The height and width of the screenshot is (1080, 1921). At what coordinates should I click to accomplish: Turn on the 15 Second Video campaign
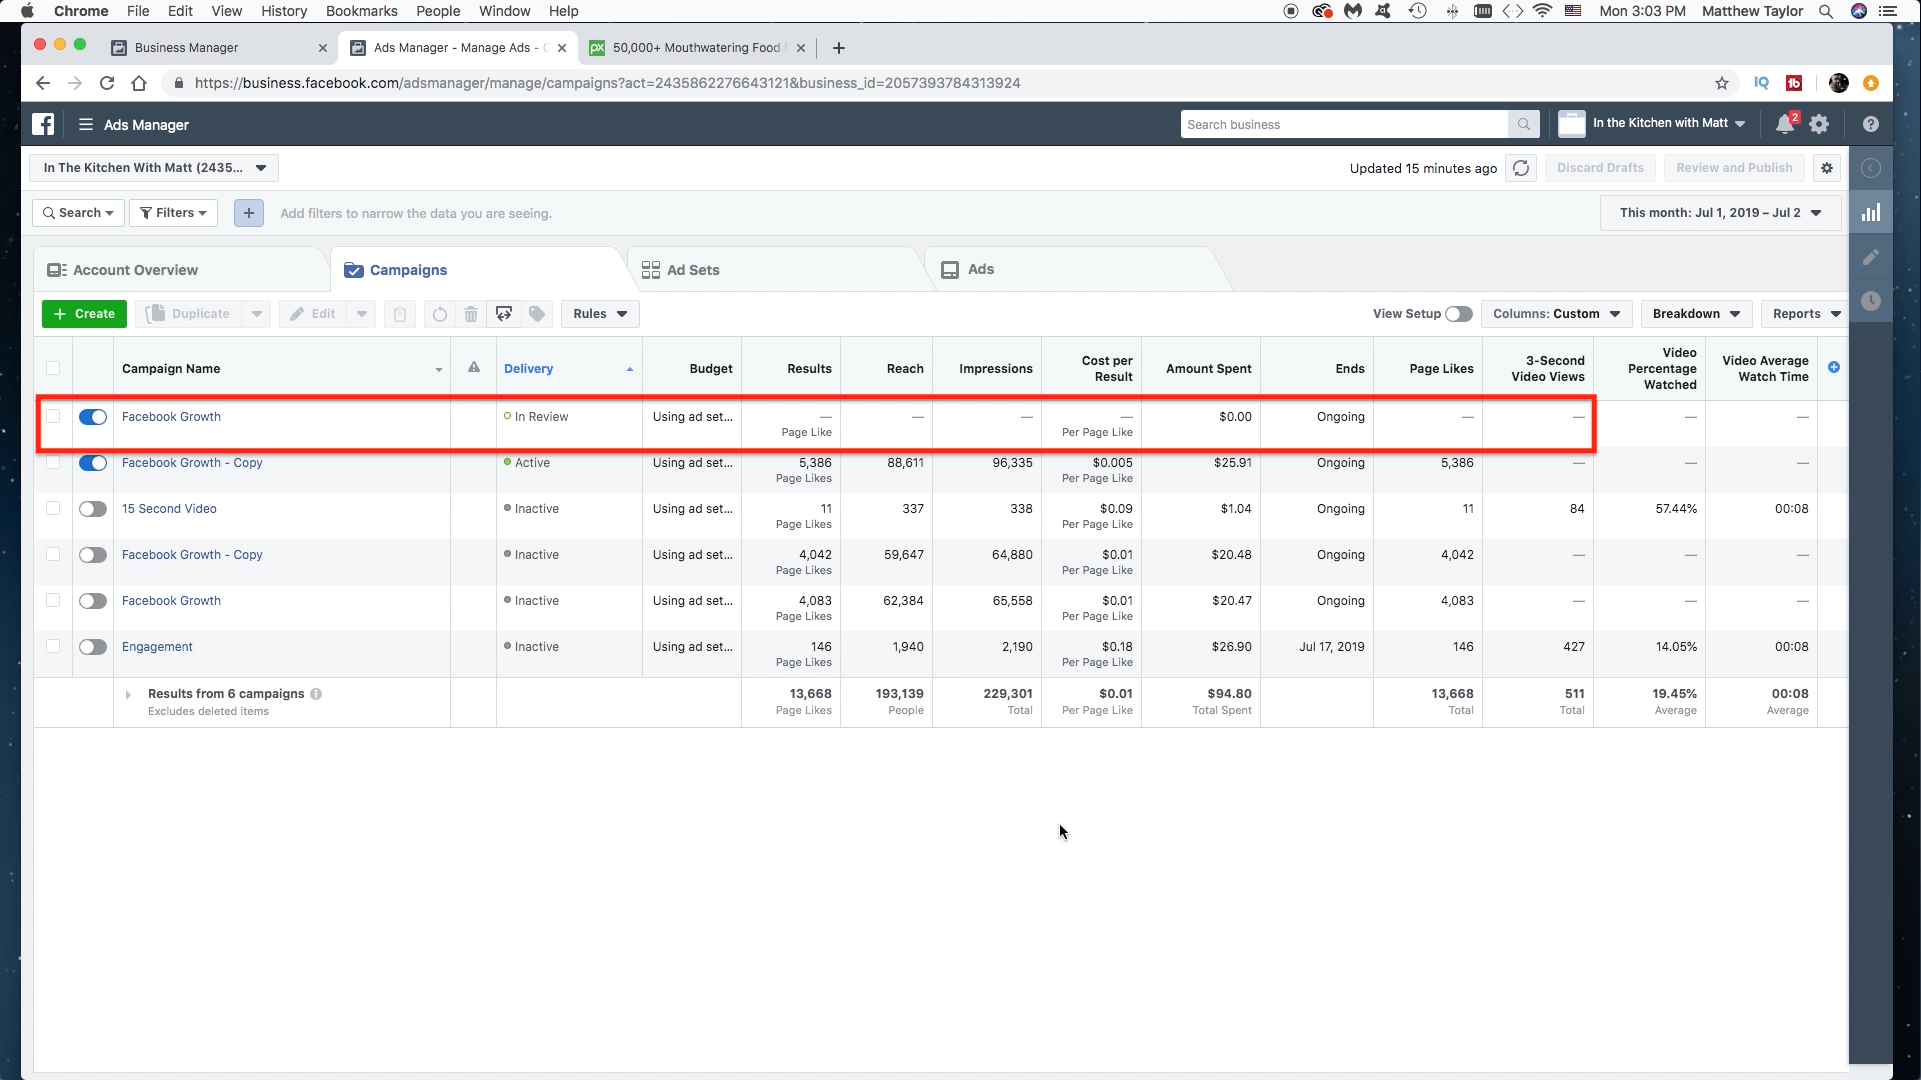click(x=93, y=509)
